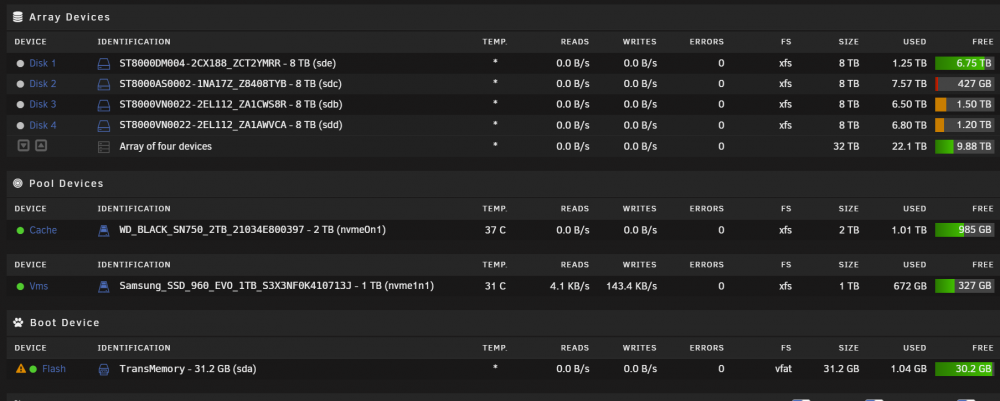This screenshot has width=1000, height=401.
Task: Click the Array Devices database icon
Action: (18, 17)
